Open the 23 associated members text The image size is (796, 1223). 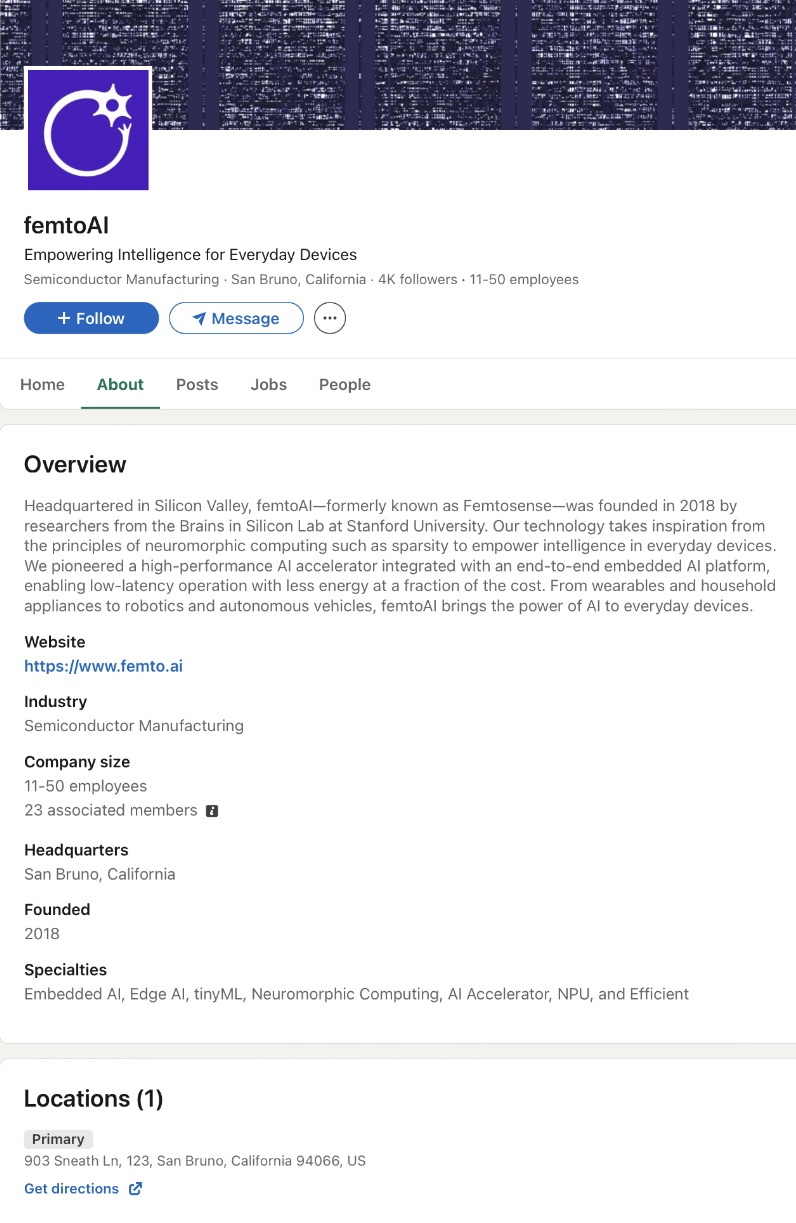110,810
